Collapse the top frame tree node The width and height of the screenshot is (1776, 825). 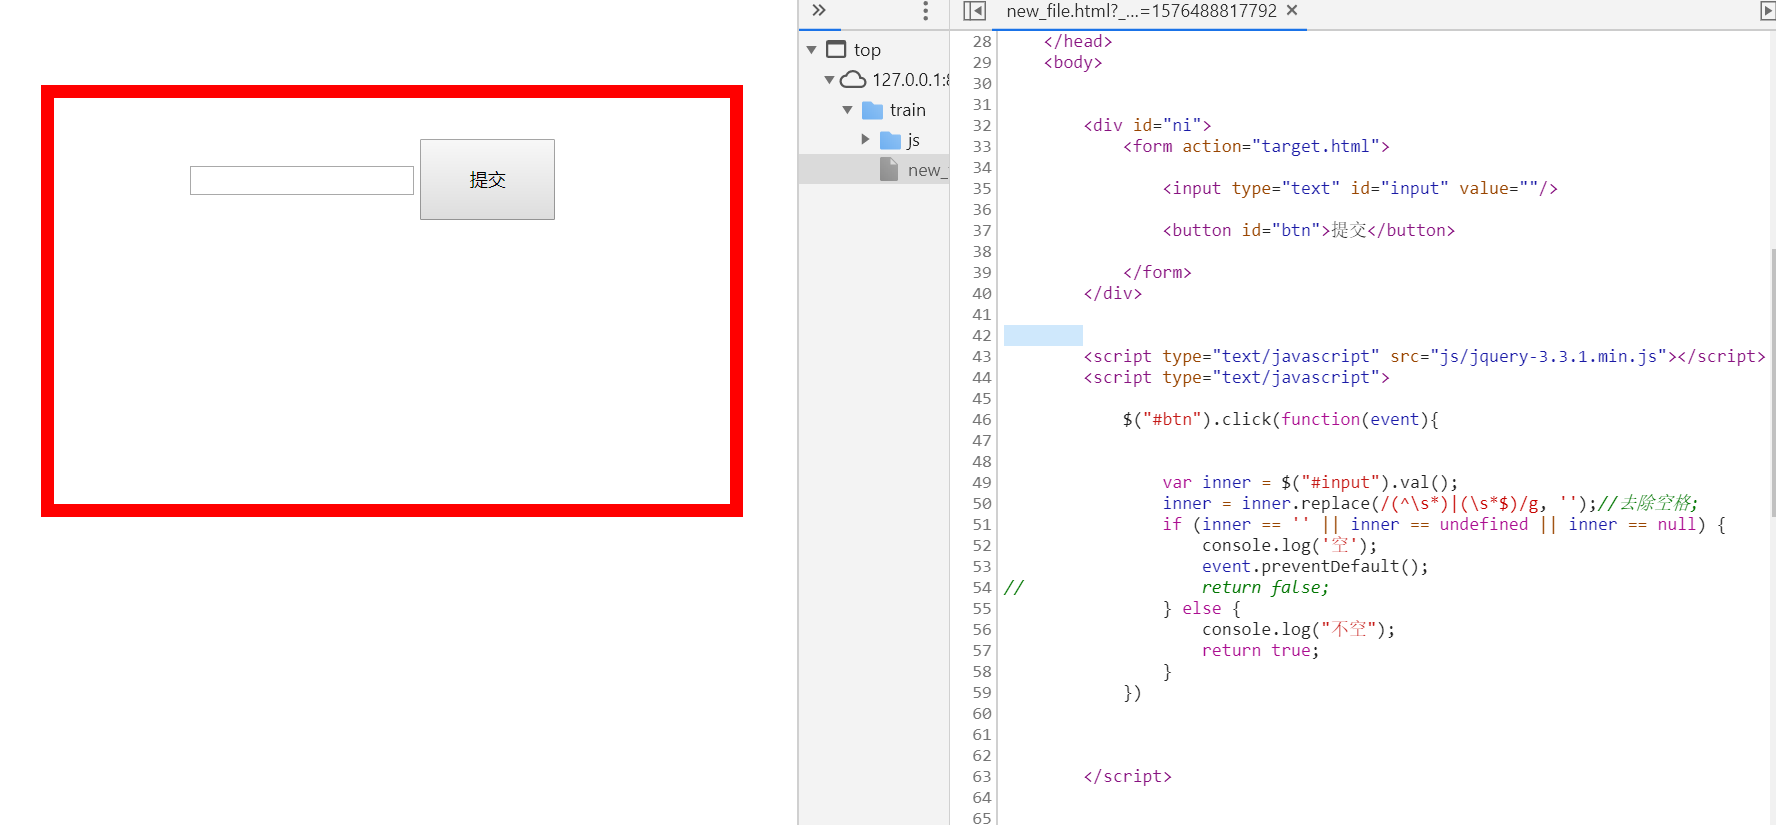811,50
